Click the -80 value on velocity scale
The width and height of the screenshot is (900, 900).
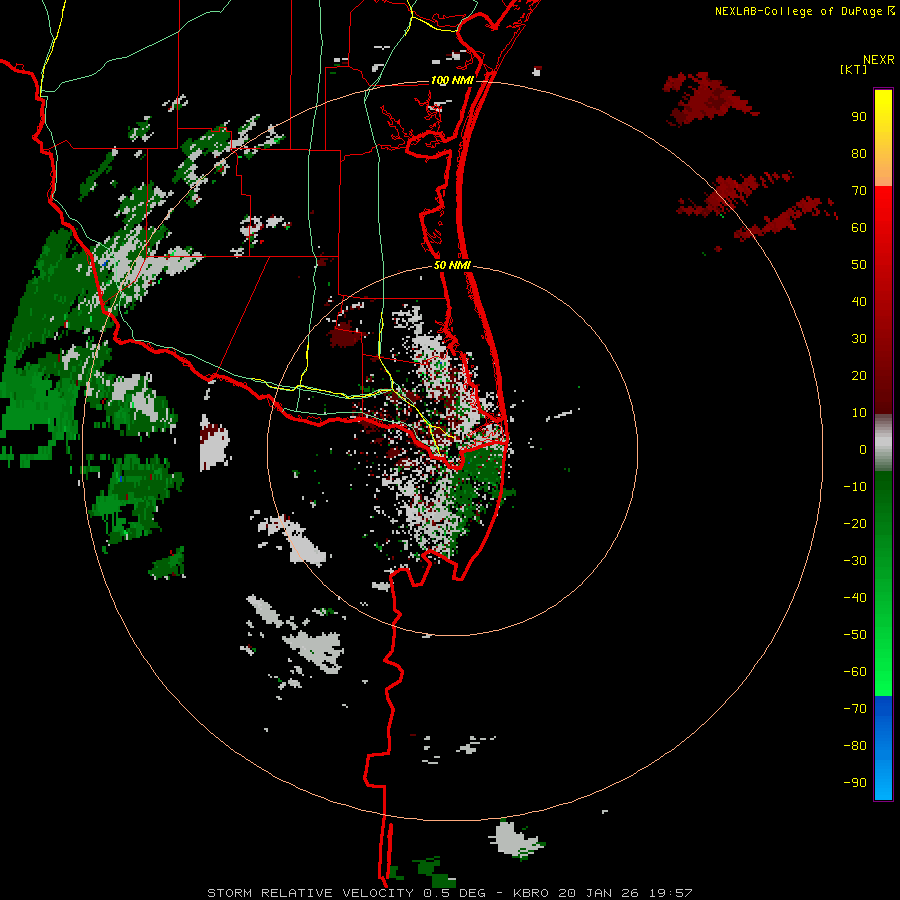click(855, 746)
